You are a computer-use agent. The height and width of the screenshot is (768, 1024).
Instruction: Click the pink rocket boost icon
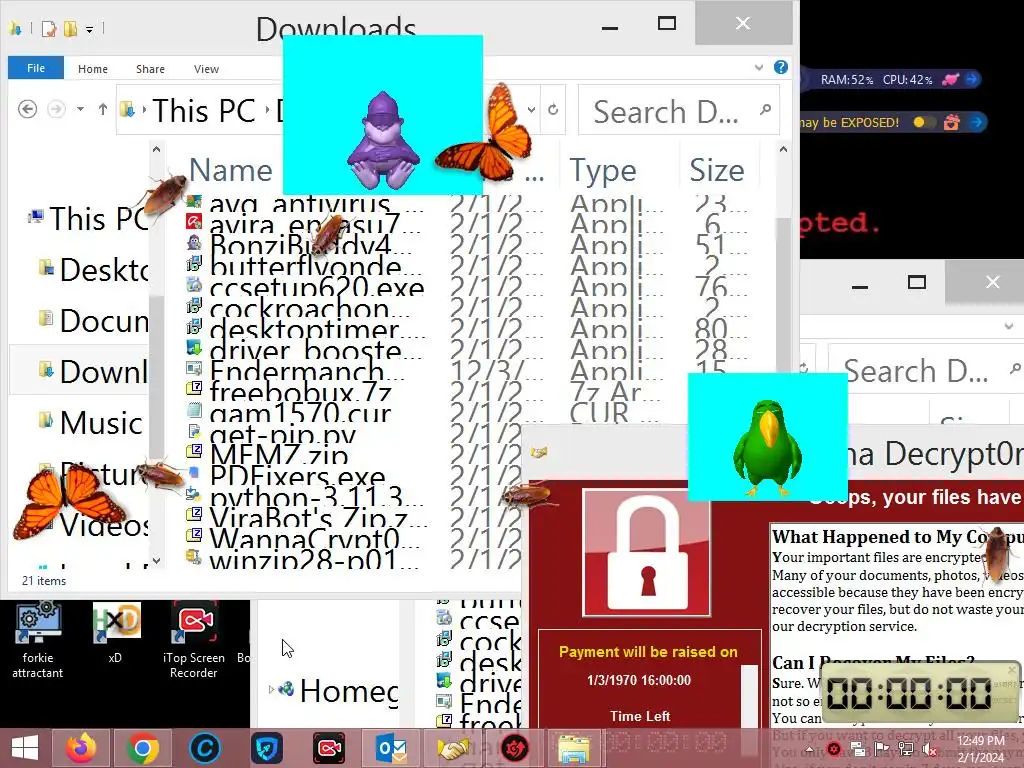(x=952, y=80)
